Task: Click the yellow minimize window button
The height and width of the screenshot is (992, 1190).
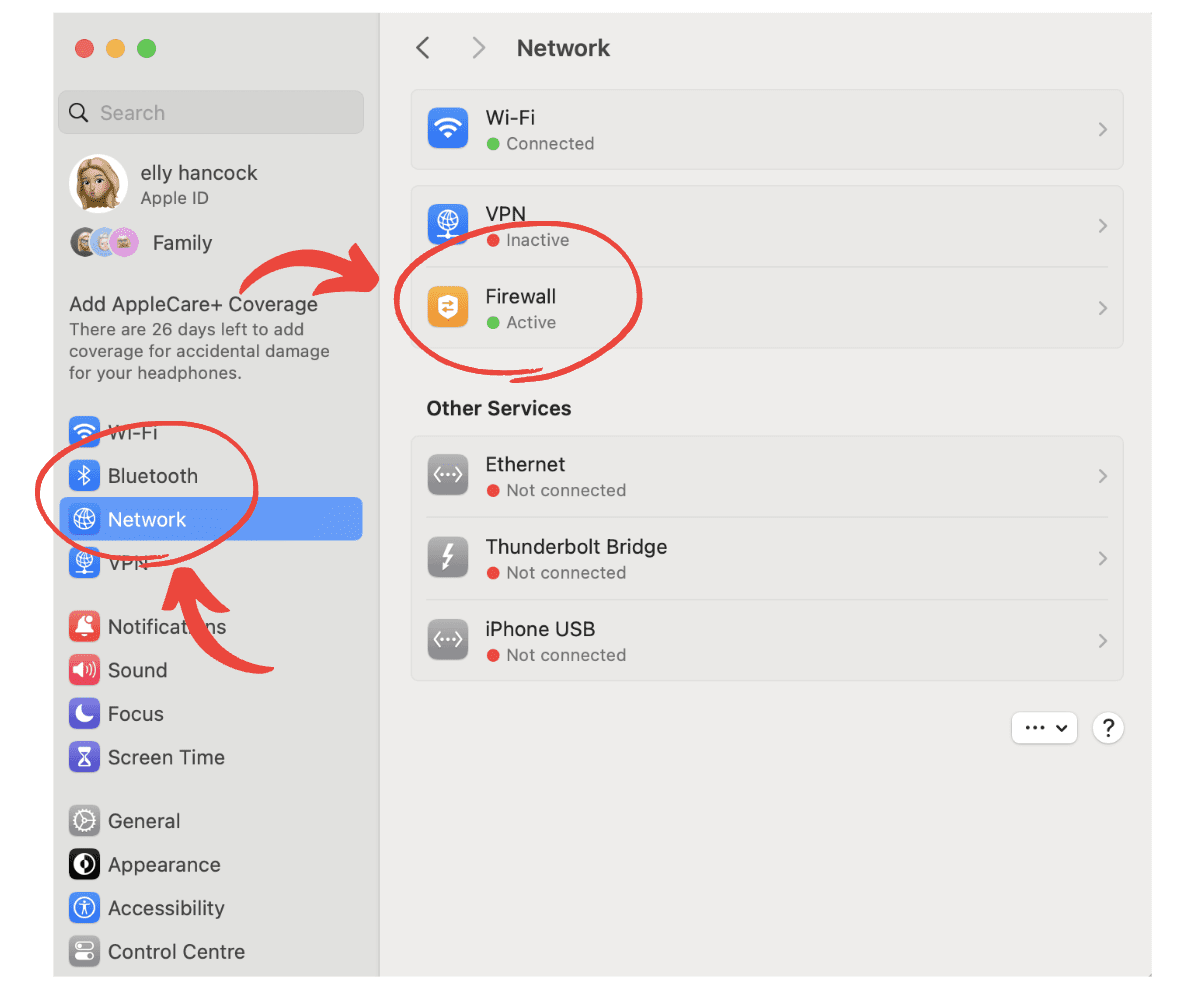Action: tap(115, 49)
